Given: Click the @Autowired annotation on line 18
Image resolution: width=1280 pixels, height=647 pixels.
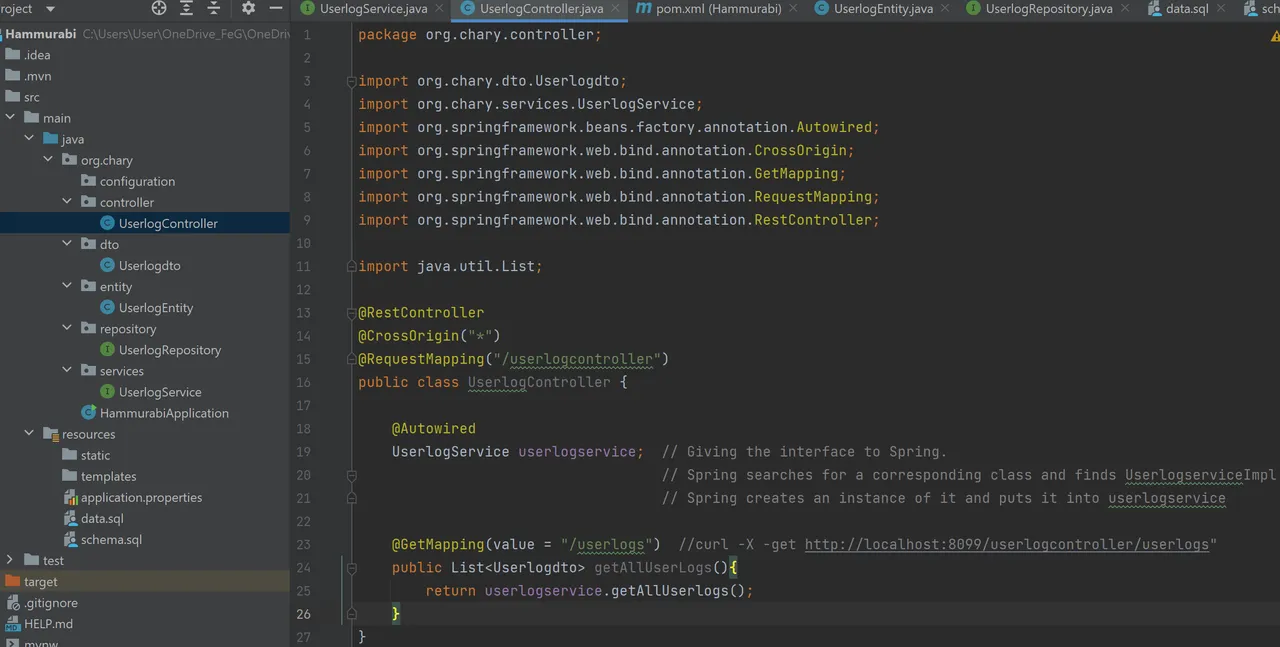Looking at the screenshot, I should [434, 429].
